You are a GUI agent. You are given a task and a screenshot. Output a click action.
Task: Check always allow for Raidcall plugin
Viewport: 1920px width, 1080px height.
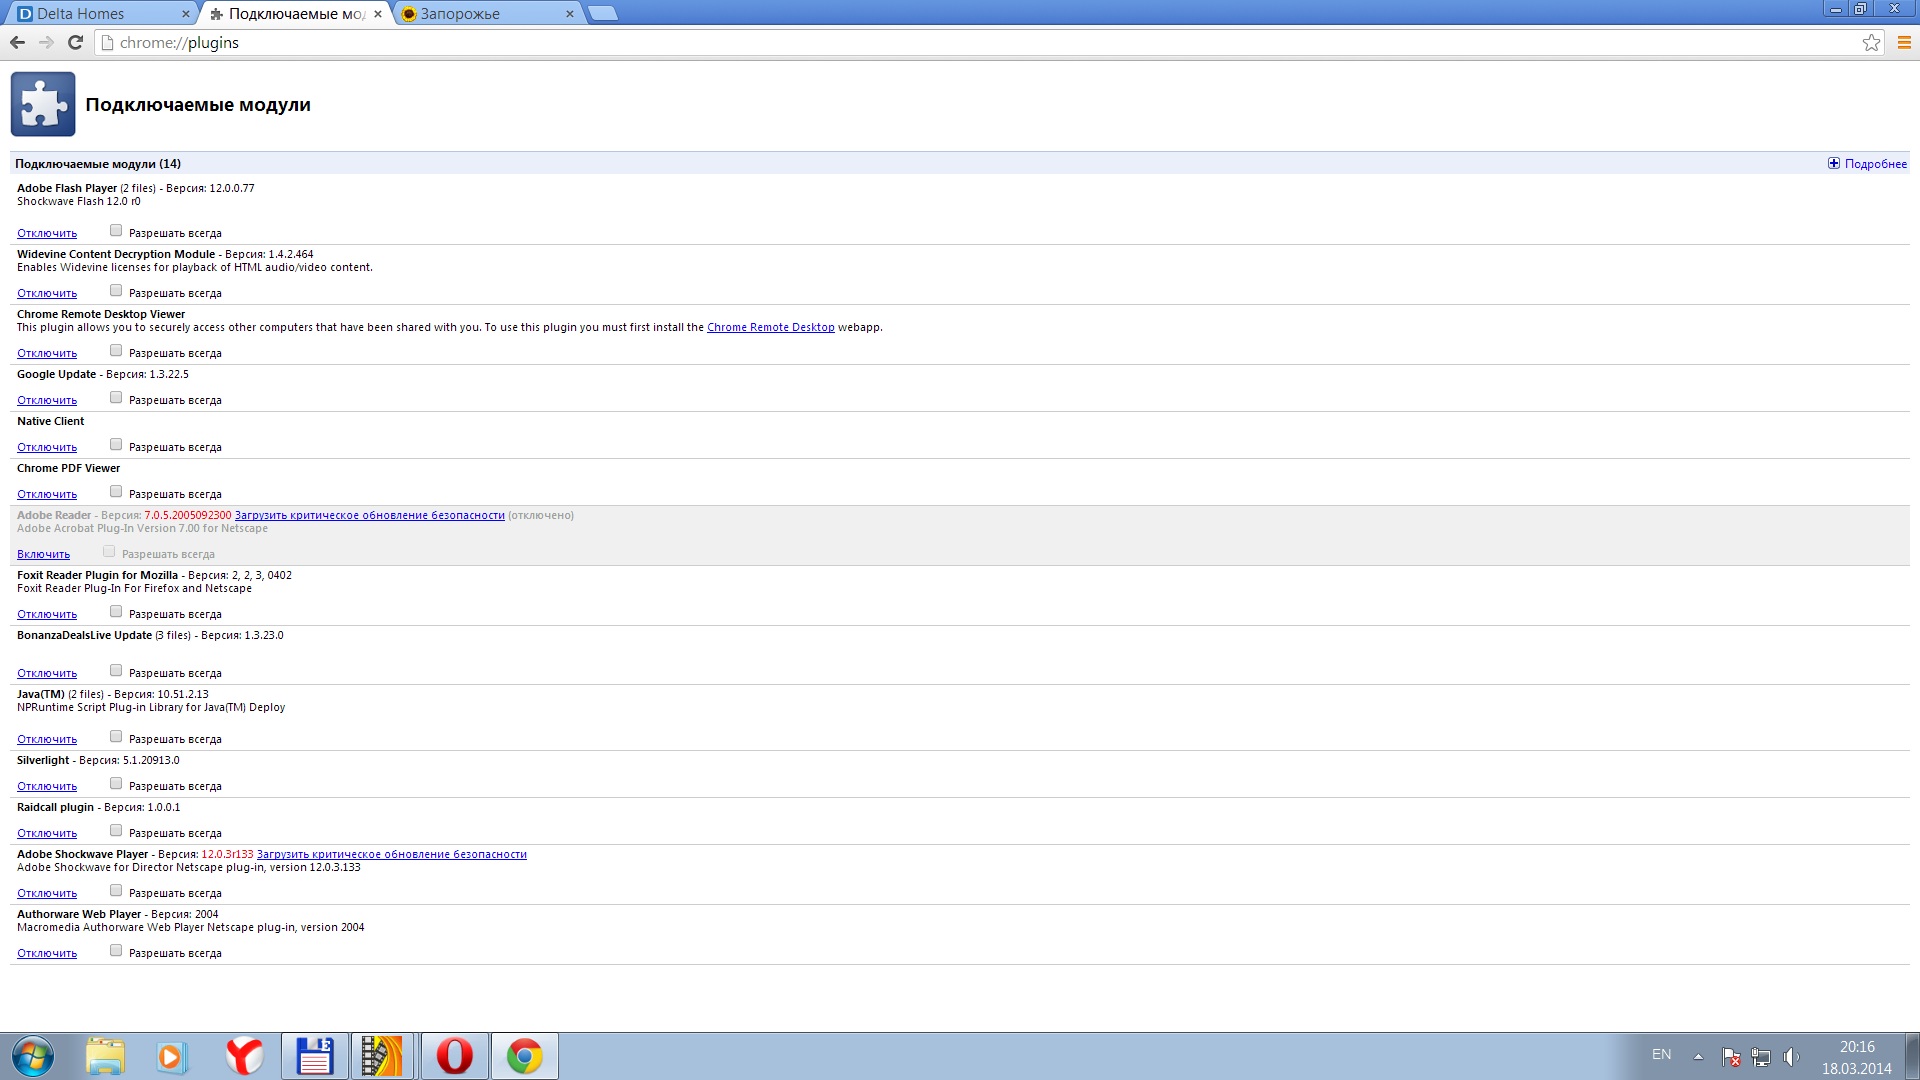click(x=116, y=831)
